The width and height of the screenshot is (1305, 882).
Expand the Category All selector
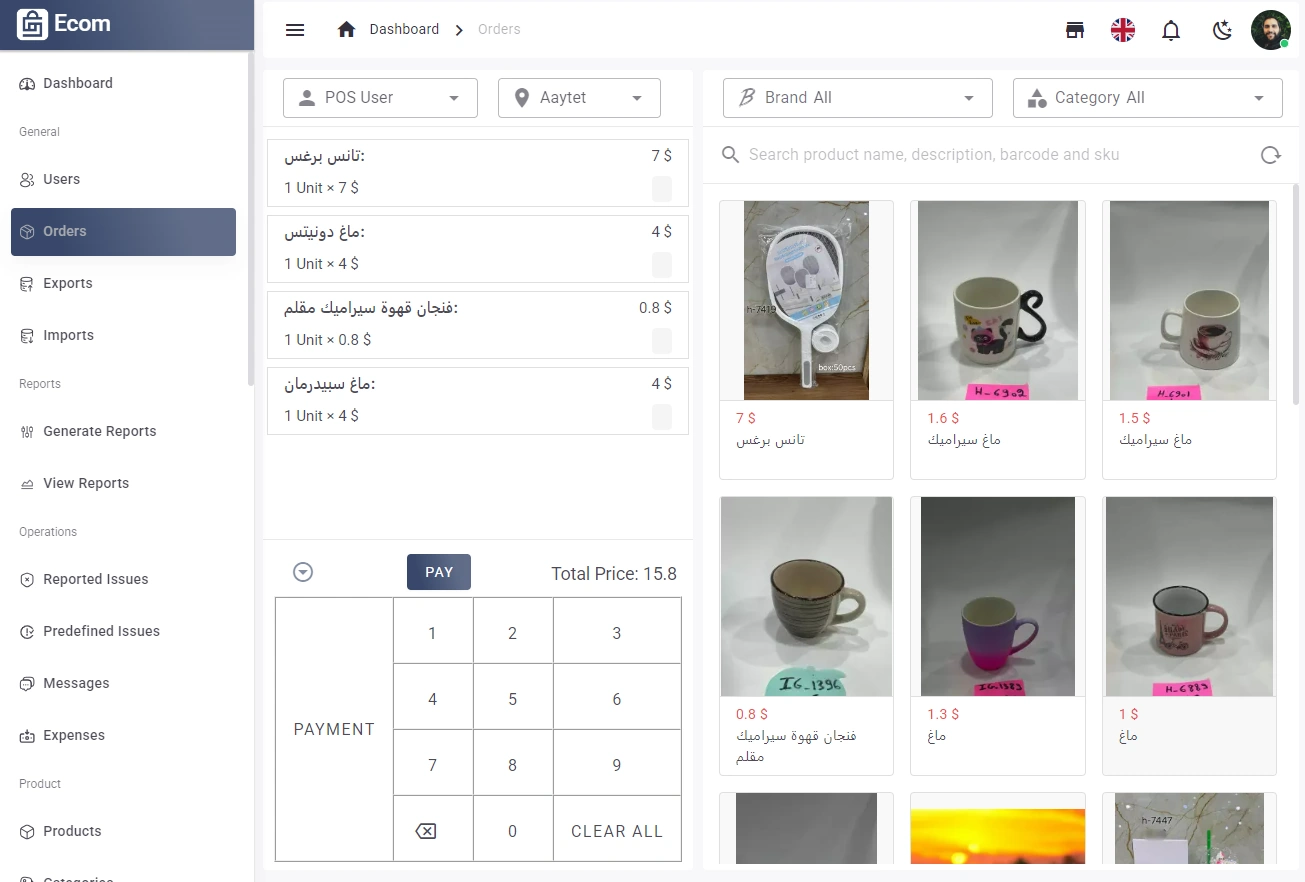(x=1147, y=97)
